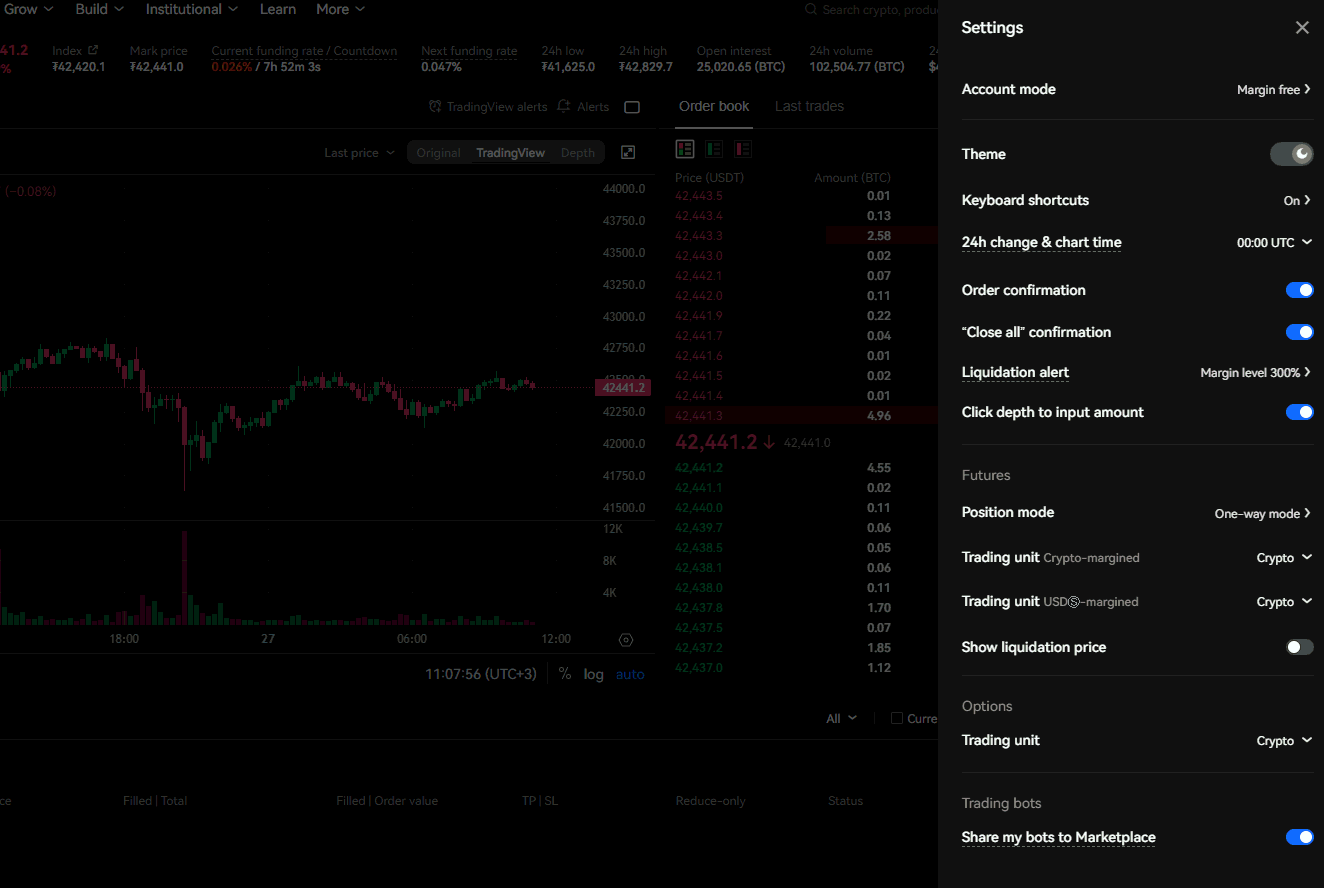Toggle auto scale on chart

630,674
